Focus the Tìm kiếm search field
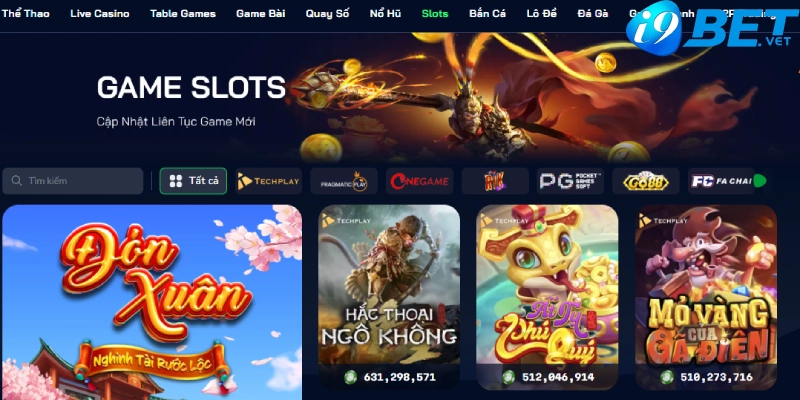This screenshot has height=400, width=800. [72, 181]
